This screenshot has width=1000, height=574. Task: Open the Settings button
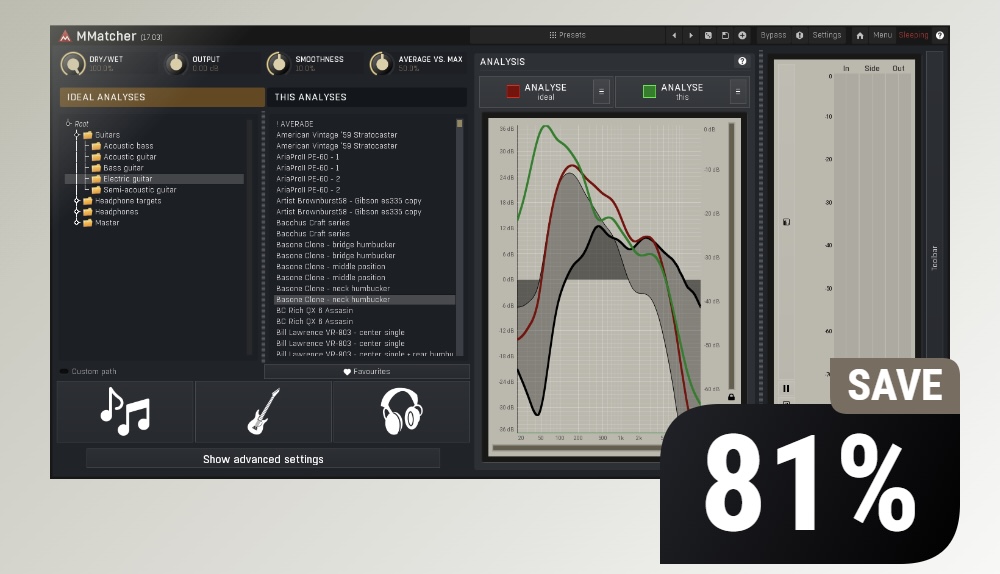click(x=827, y=35)
